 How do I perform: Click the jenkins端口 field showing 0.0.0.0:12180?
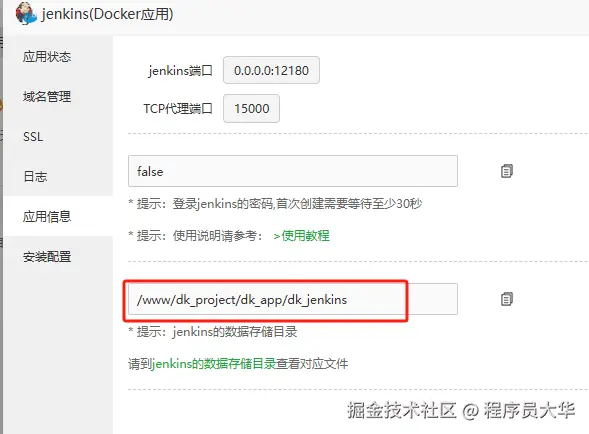(x=271, y=70)
